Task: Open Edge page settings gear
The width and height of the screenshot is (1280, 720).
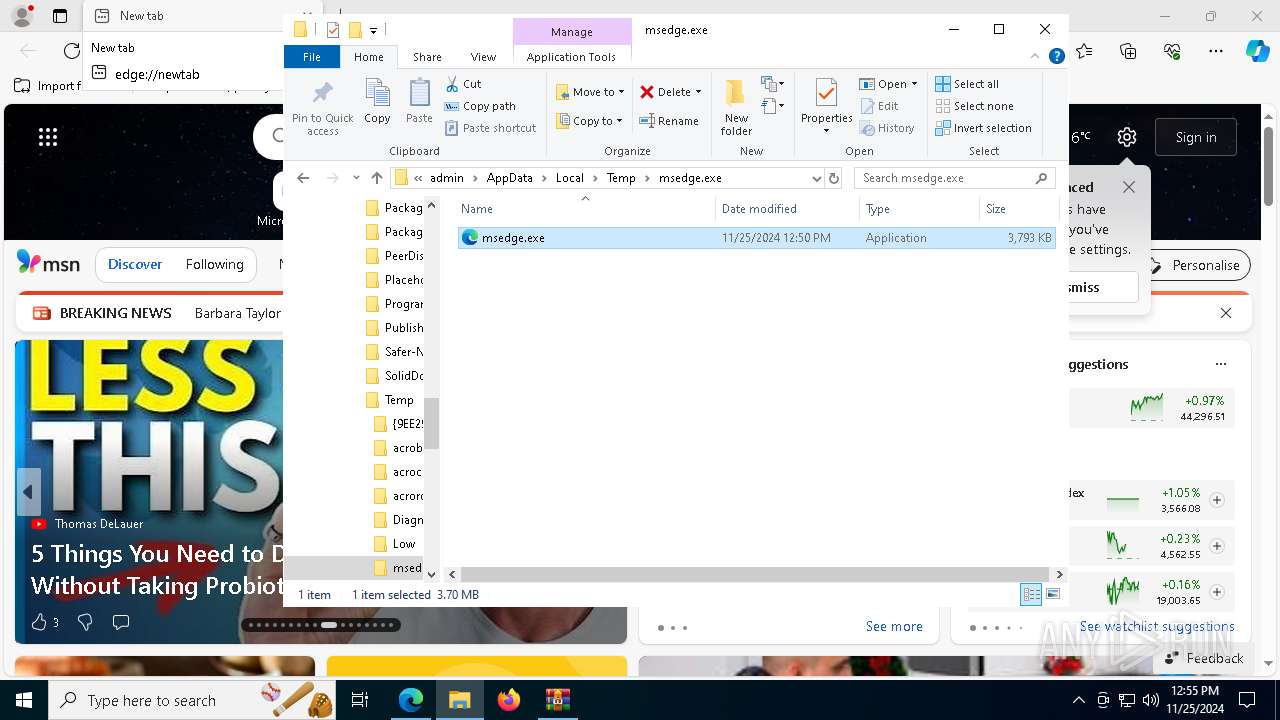Action: click(1127, 137)
